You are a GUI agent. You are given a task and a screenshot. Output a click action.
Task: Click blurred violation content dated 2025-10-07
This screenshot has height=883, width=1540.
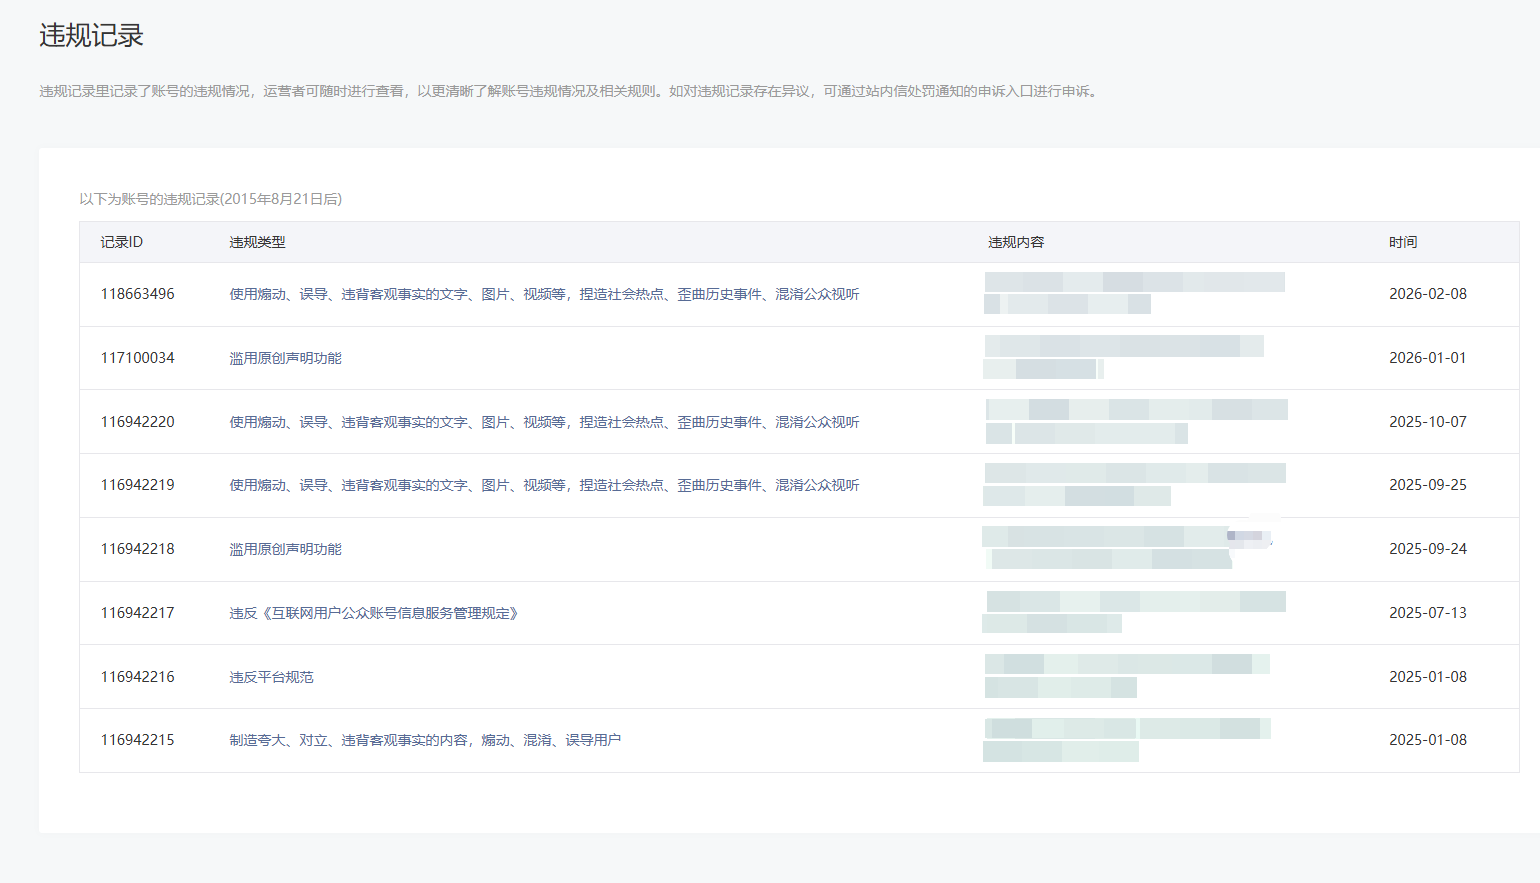tap(1136, 421)
